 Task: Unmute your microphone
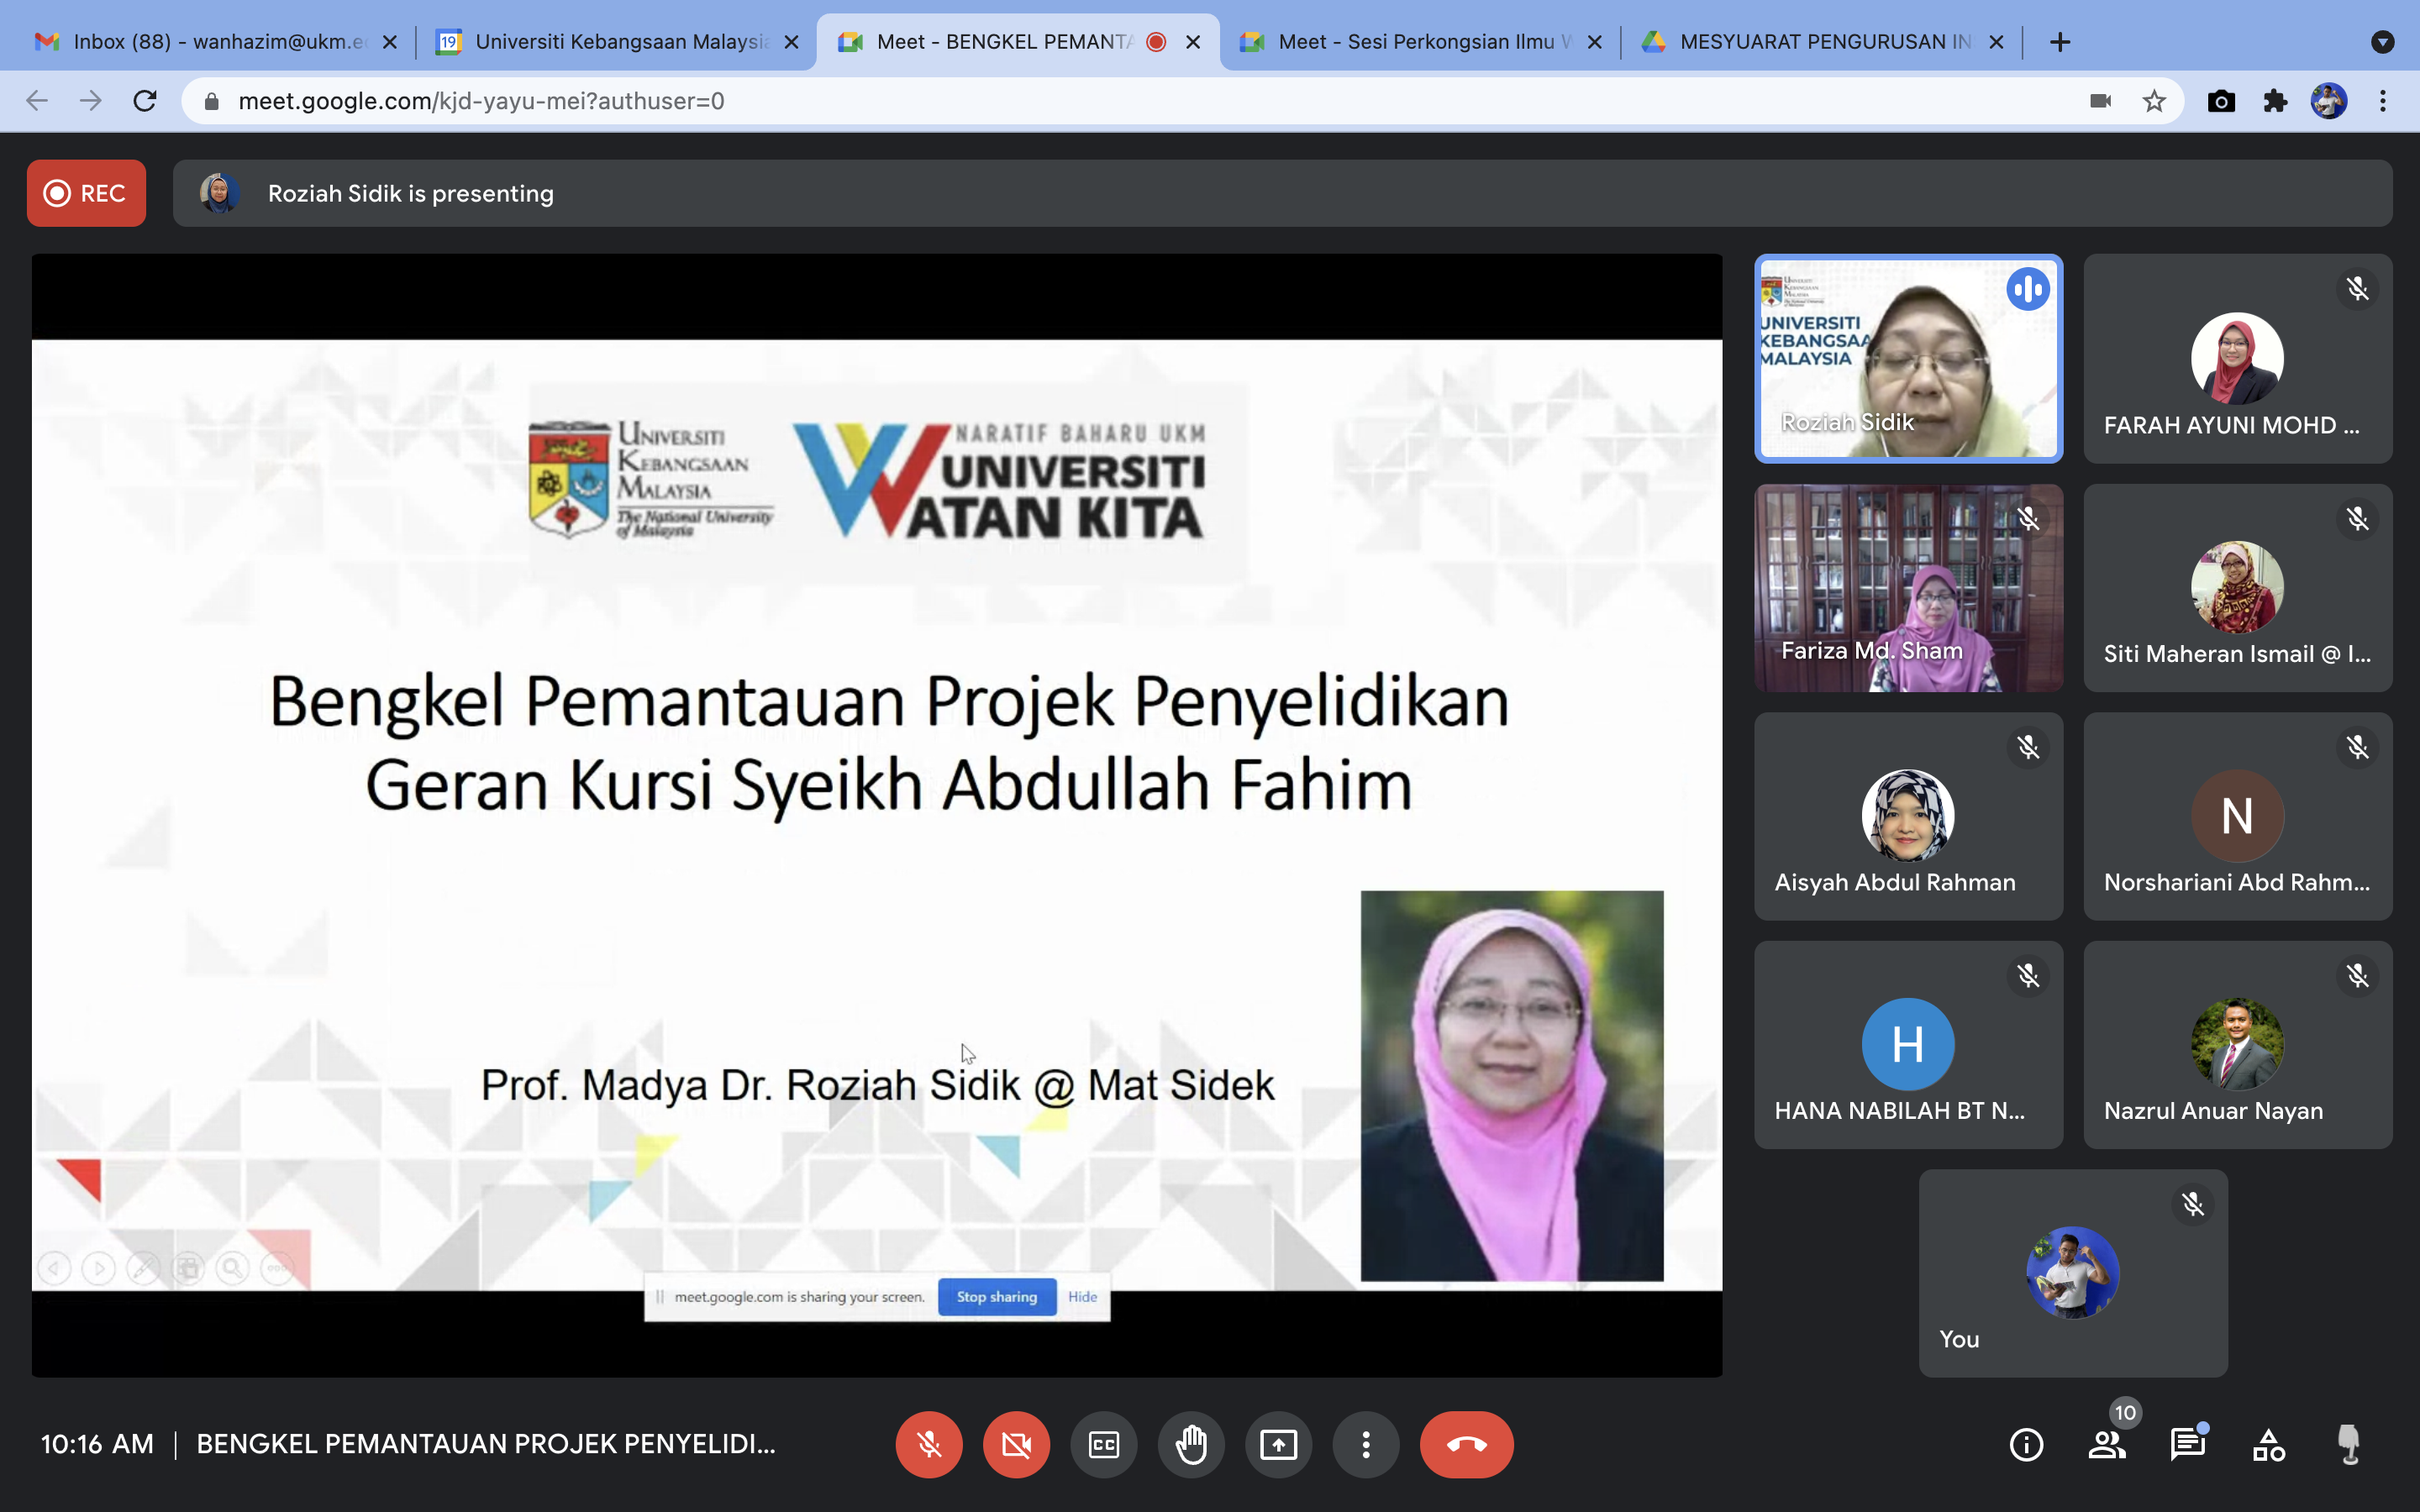(929, 1444)
